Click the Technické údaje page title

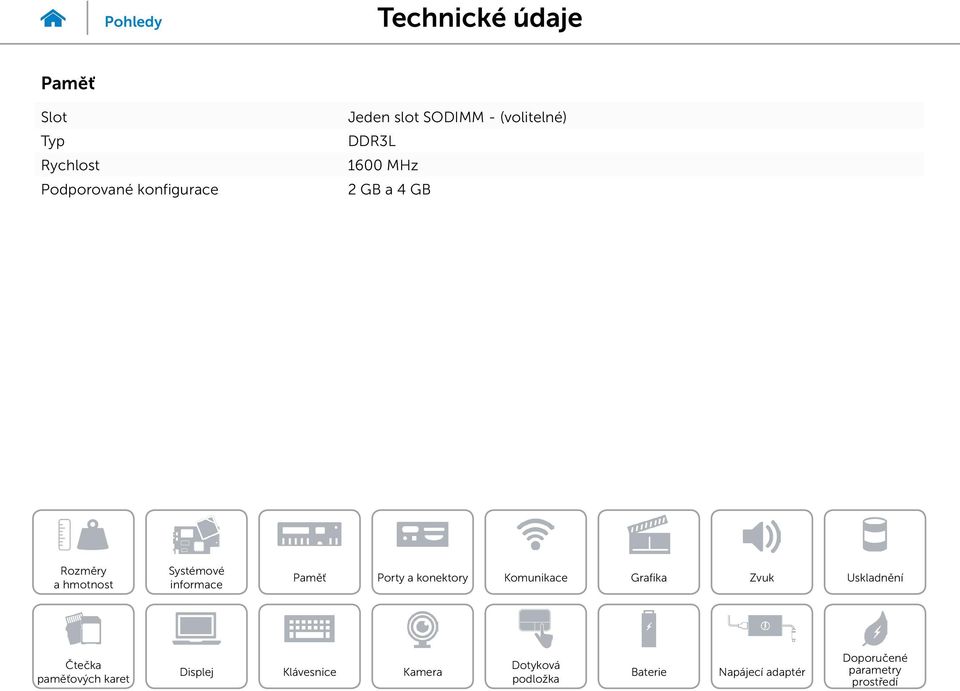[x=479, y=18]
